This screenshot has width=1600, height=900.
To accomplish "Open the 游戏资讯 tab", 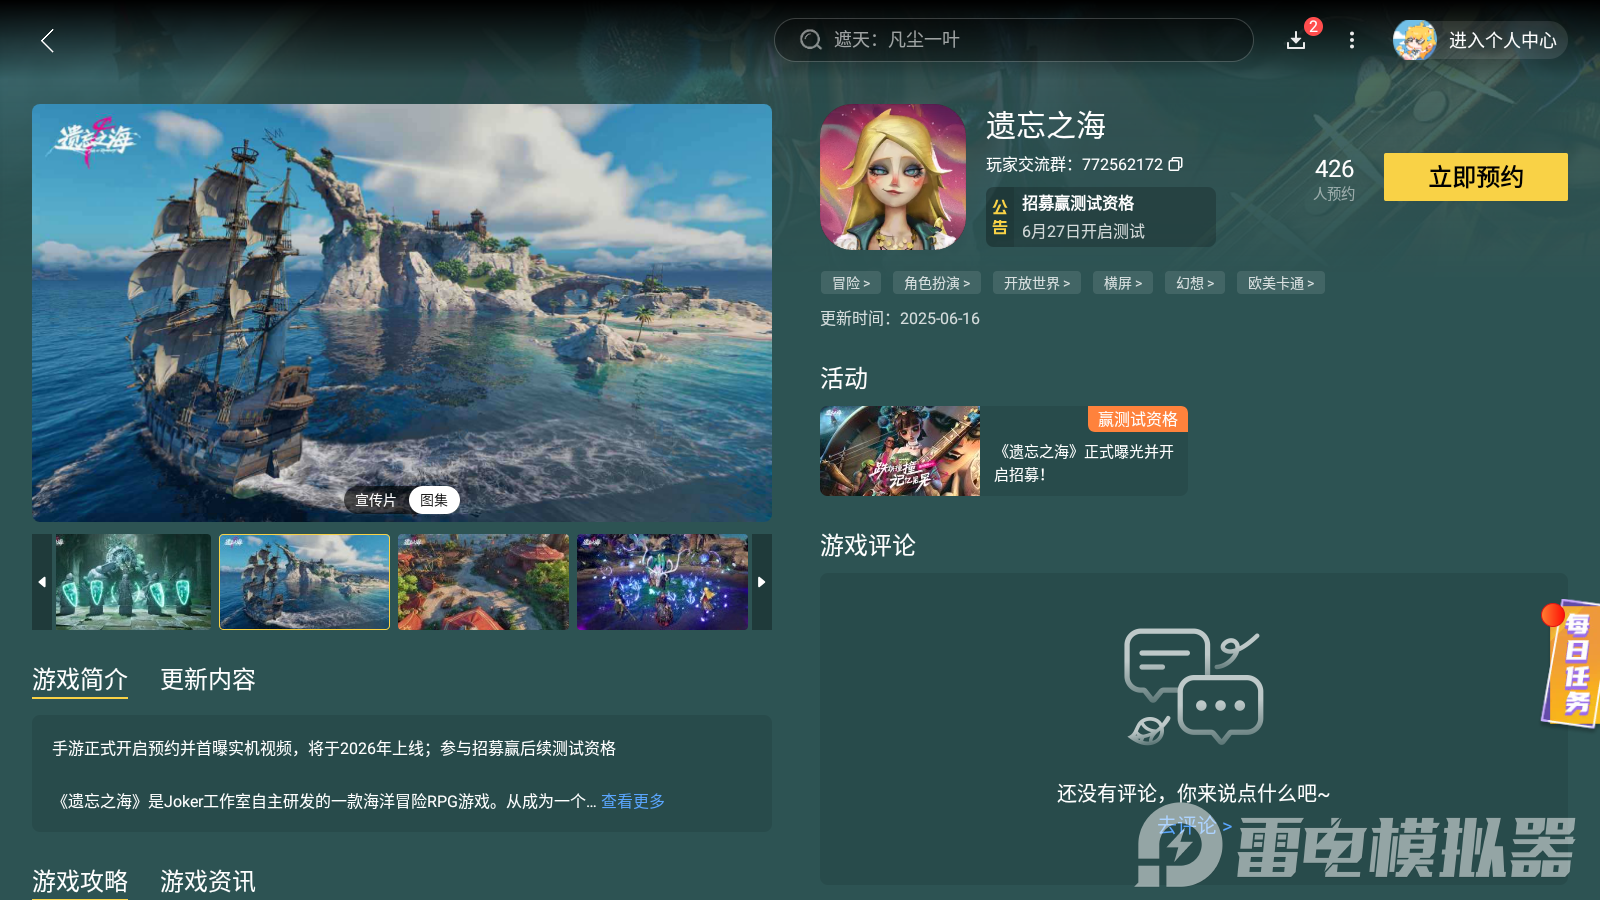I will pyautogui.click(x=207, y=882).
